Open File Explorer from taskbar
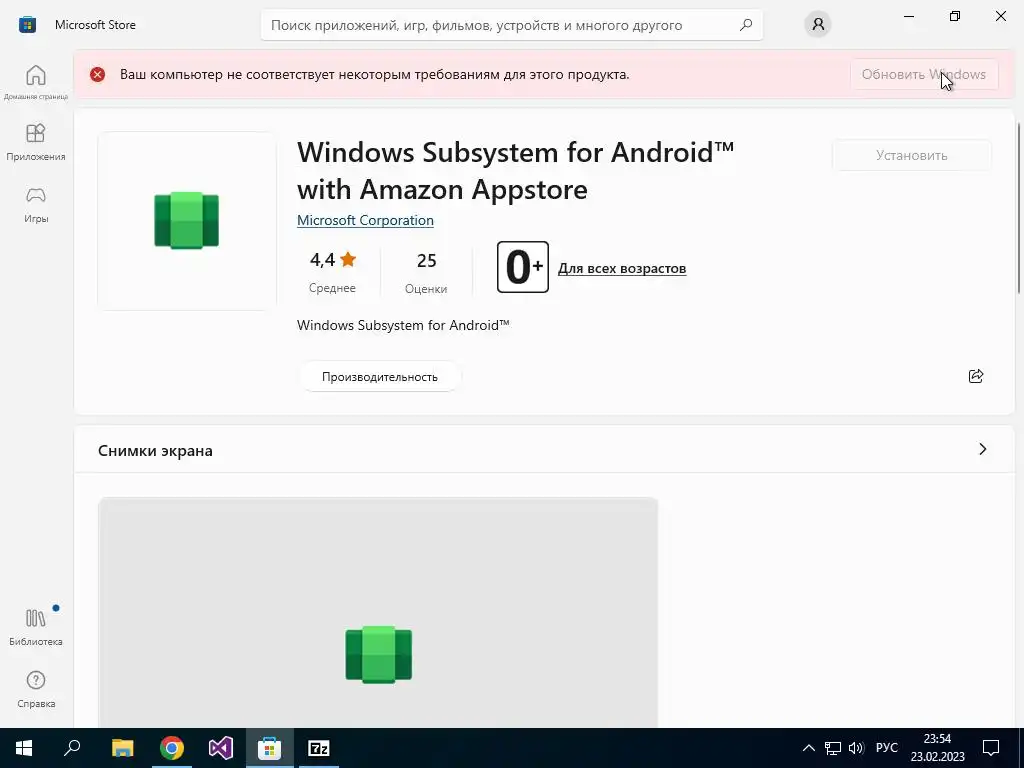1024x768 pixels. pyautogui.click(x=122, y=748)
